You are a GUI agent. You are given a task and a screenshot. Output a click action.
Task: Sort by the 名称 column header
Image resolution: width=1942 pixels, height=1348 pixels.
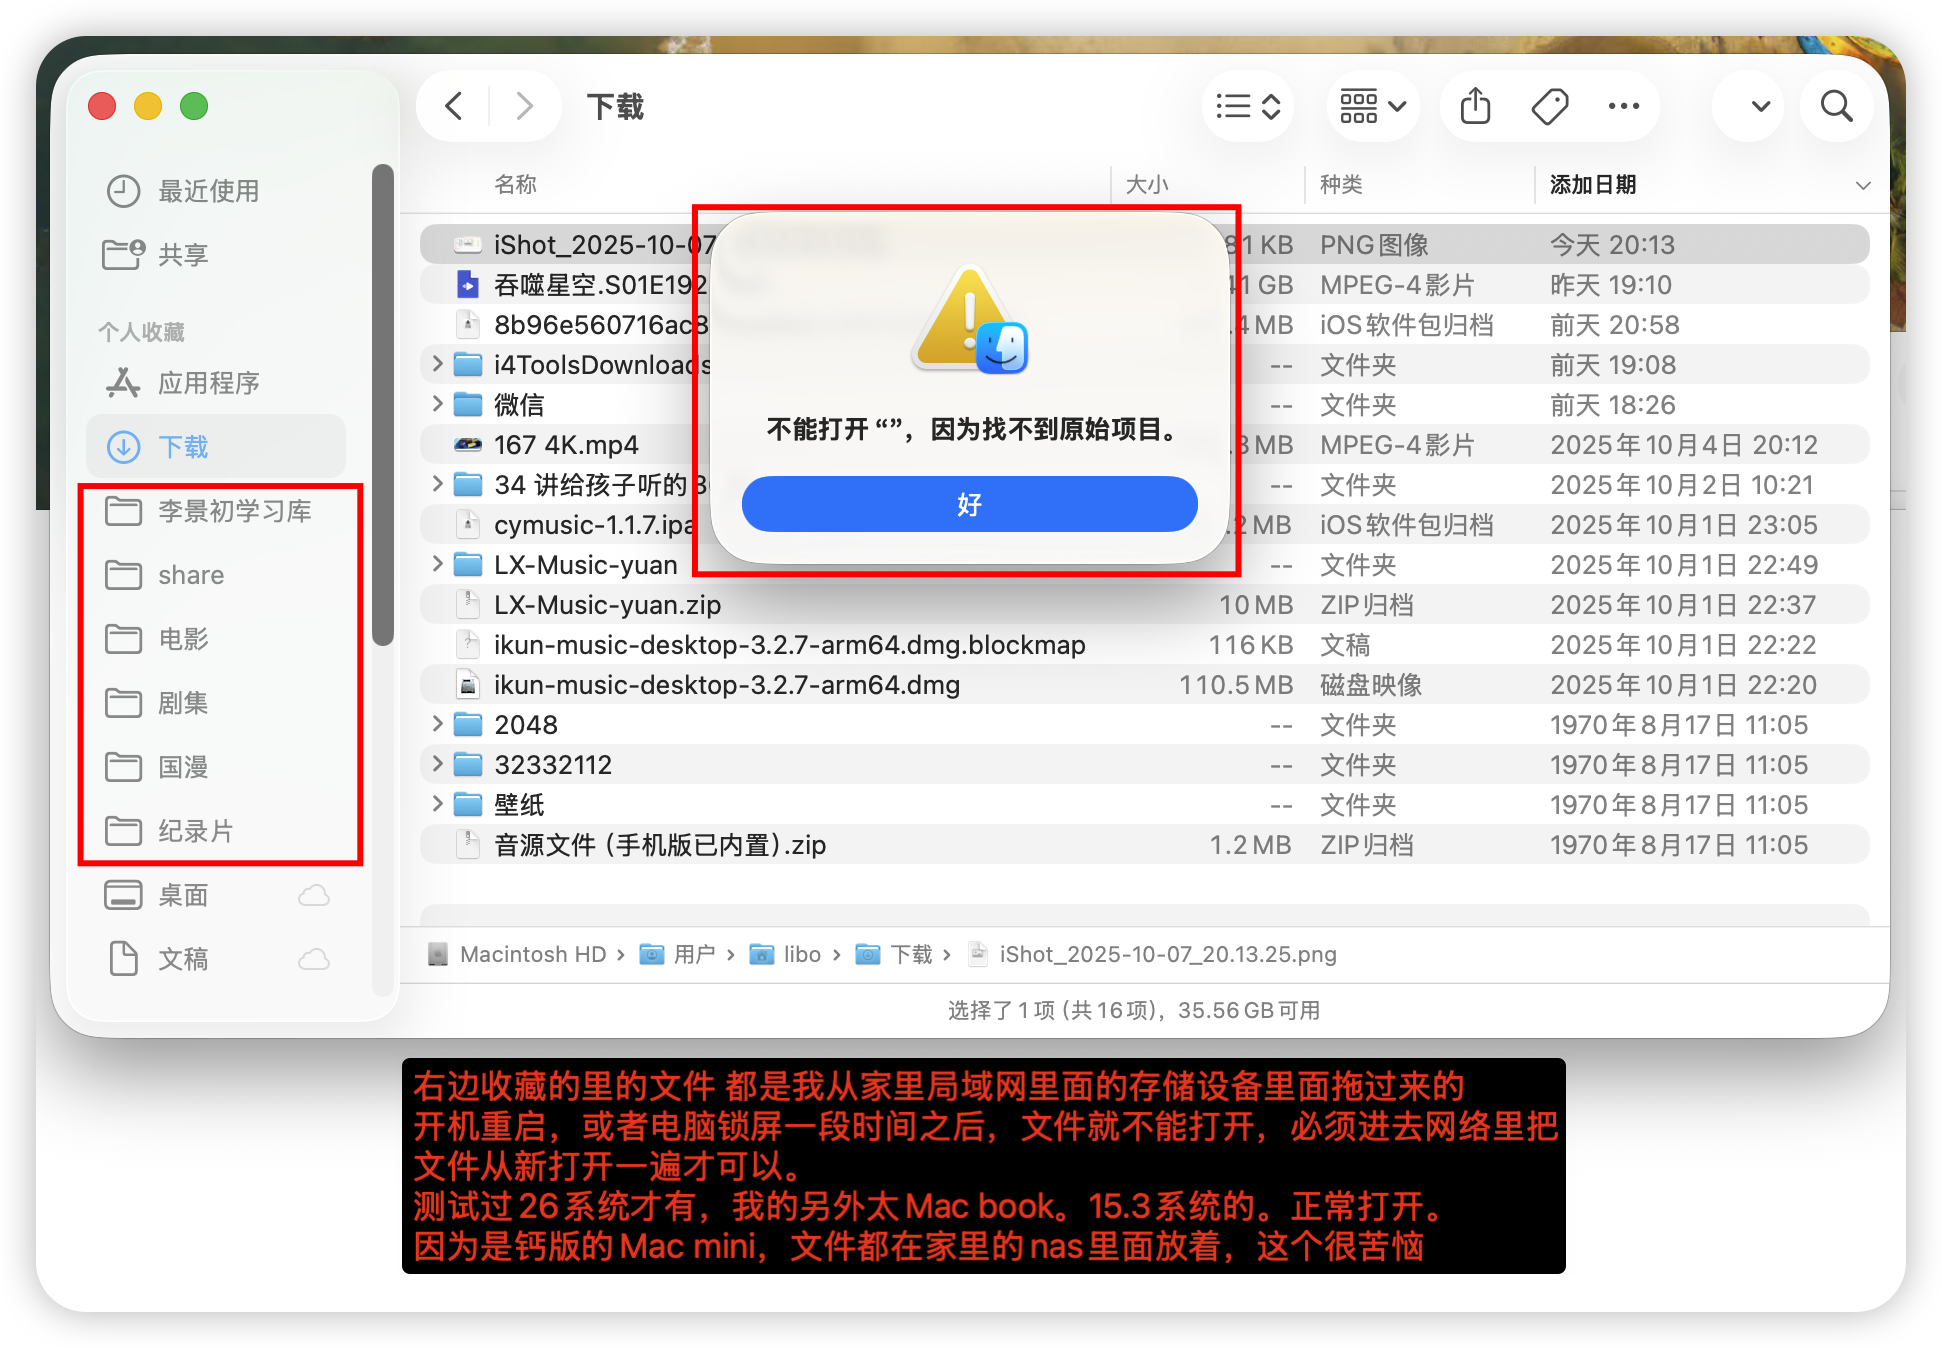point(515,185)
